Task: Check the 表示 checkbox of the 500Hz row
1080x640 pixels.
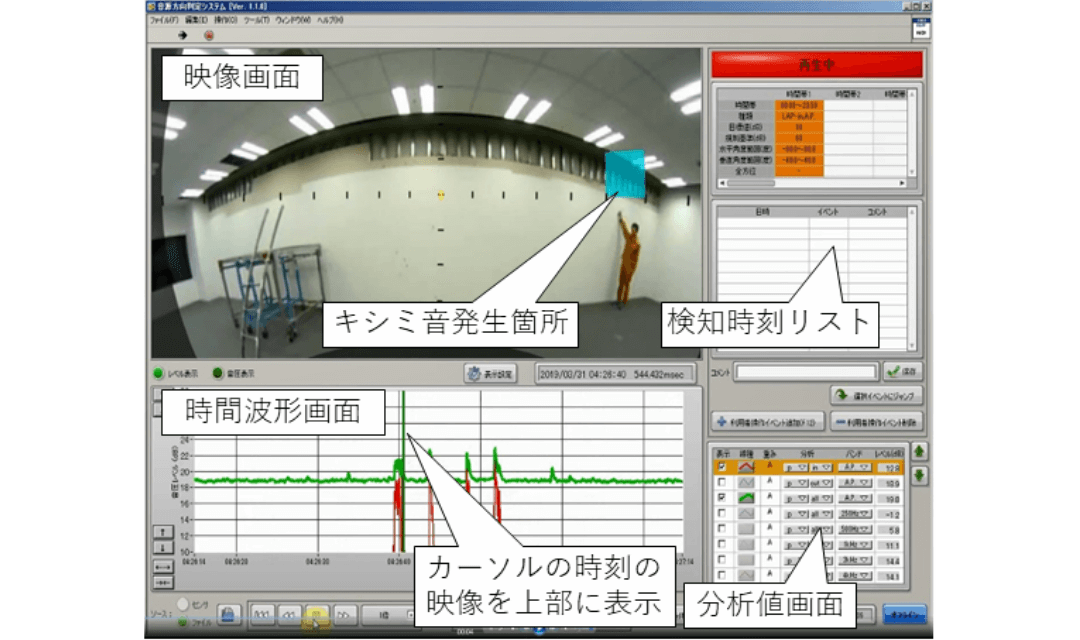Action: coord(722,528)
